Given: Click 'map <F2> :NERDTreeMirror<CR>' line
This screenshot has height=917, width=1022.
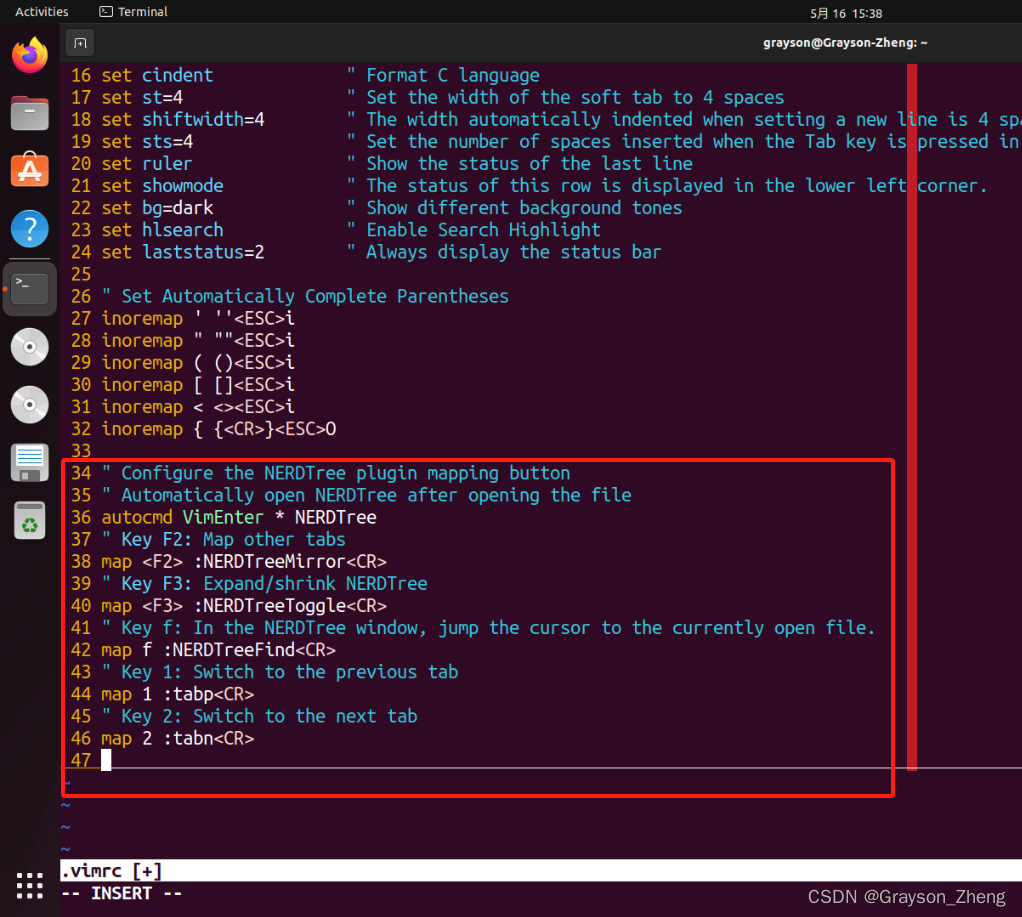Looking at the screenshot, I should click(x=244, y=562).
